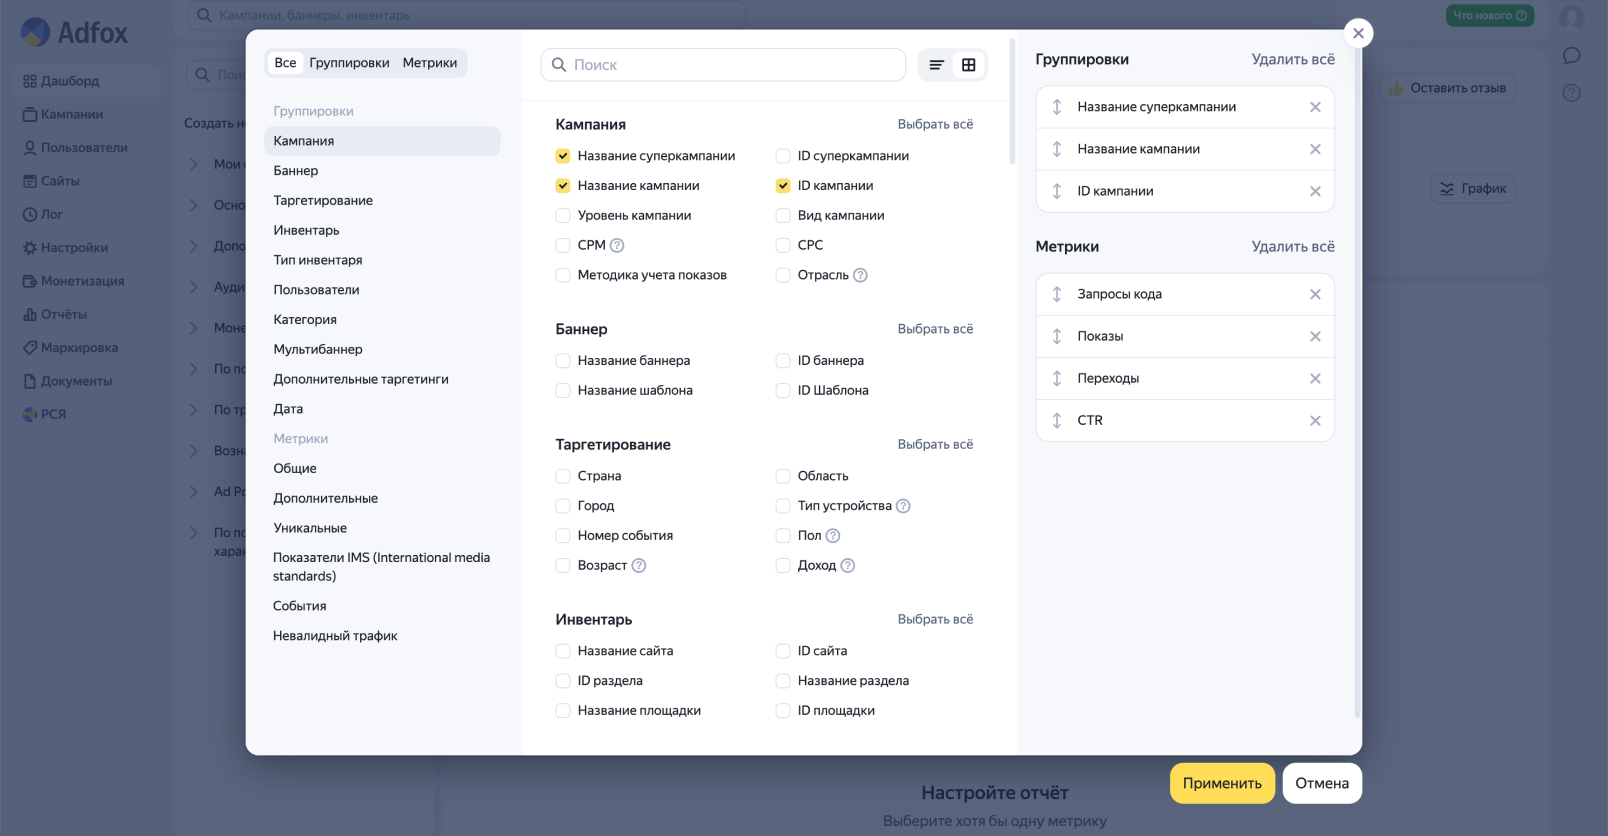Image resolution: width=1608 pixels, height=836 pixels.
Task: Uncheck ID кампании checkbox
Action: [x=783, y=186]
